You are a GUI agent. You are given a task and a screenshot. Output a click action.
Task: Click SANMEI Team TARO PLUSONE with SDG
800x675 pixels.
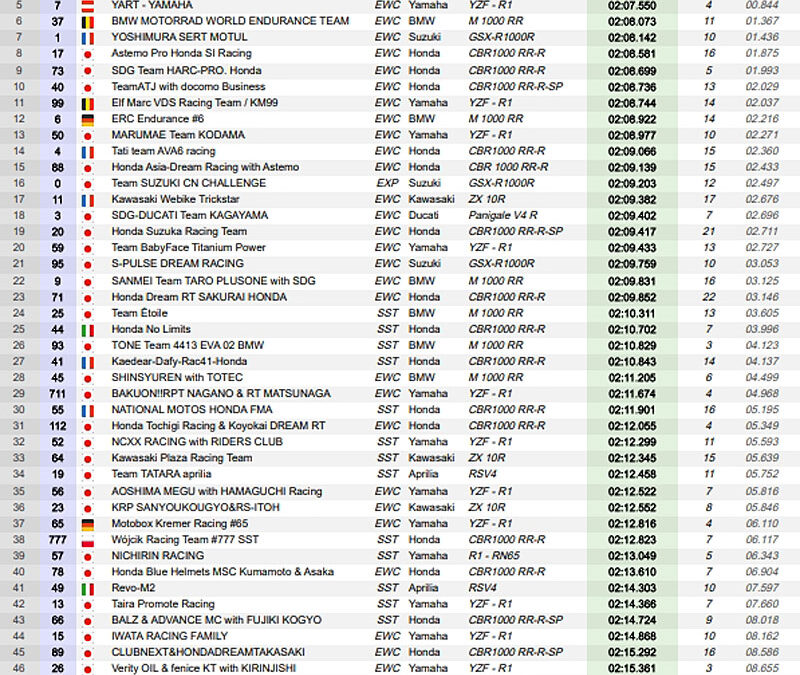(213, 281)
